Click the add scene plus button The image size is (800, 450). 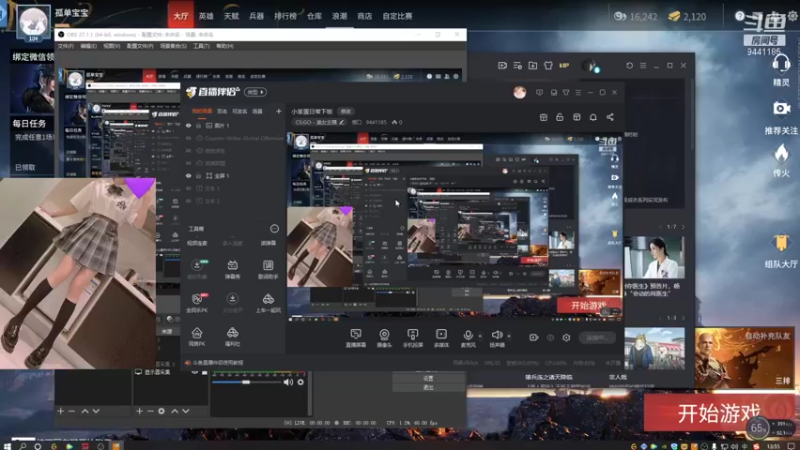279,111
